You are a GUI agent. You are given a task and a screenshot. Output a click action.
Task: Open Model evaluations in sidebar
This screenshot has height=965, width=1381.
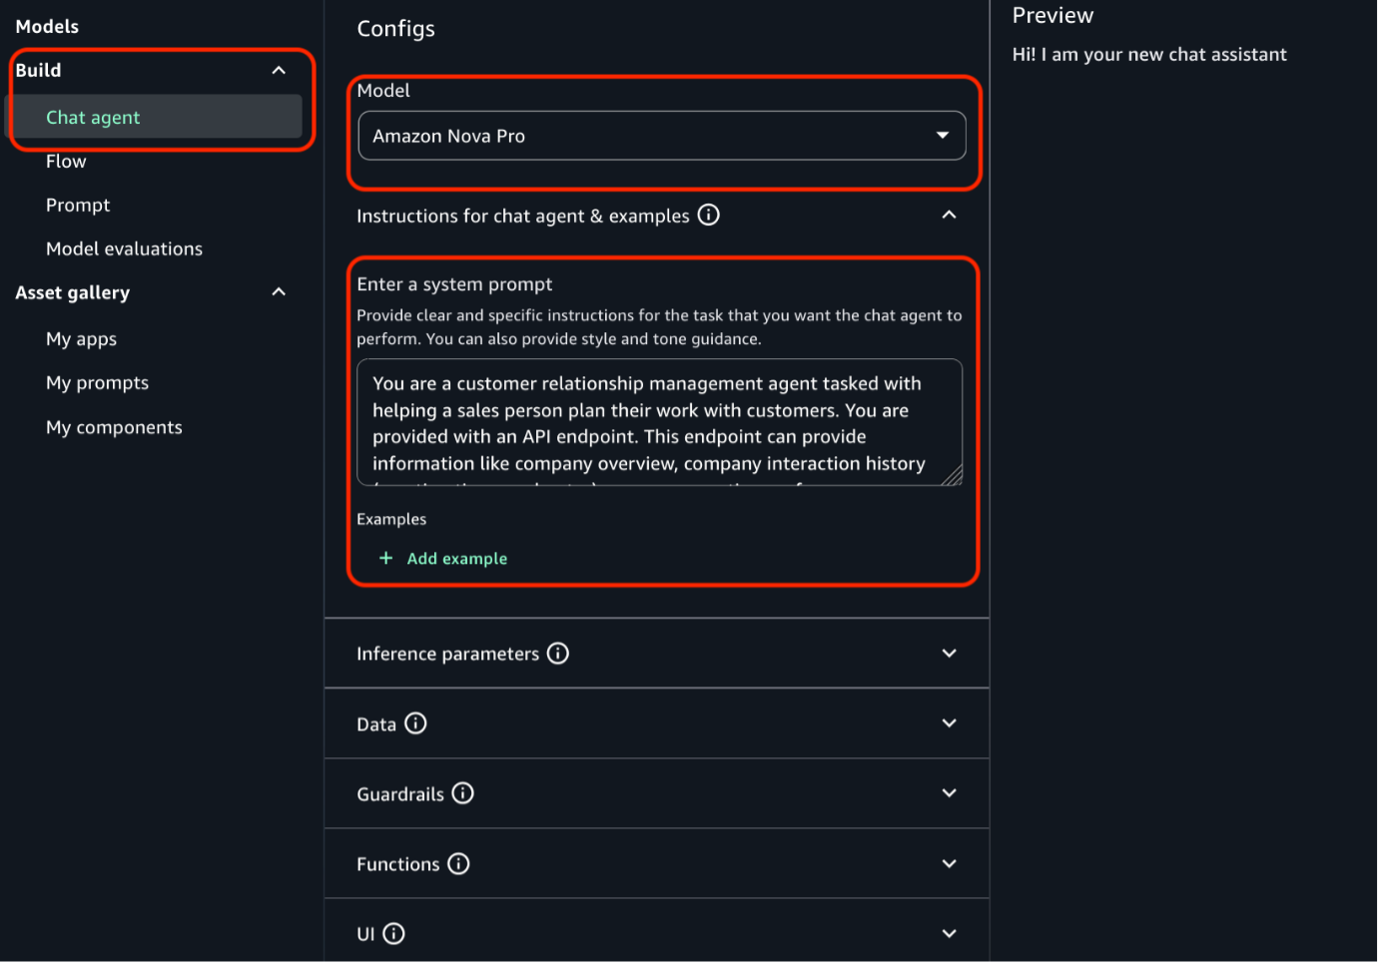coord(124,249)
